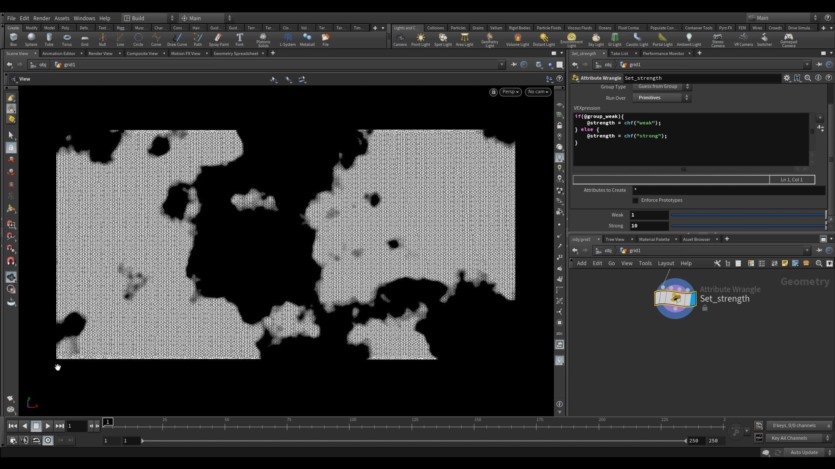Open parameter pane help icon
The width and height of the screenshot is (835, 469).
click(x=829, y=78)
